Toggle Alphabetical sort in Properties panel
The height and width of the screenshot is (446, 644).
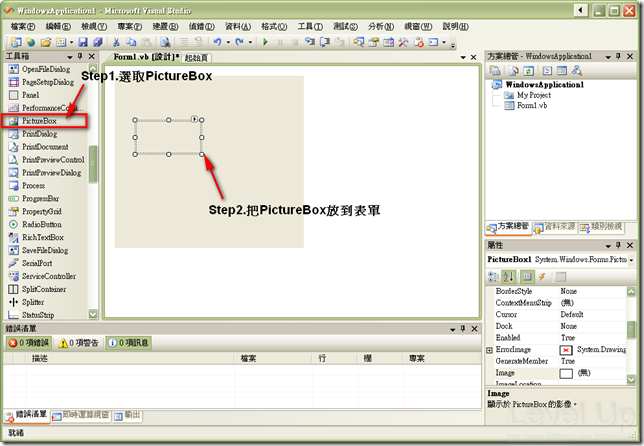508,277
